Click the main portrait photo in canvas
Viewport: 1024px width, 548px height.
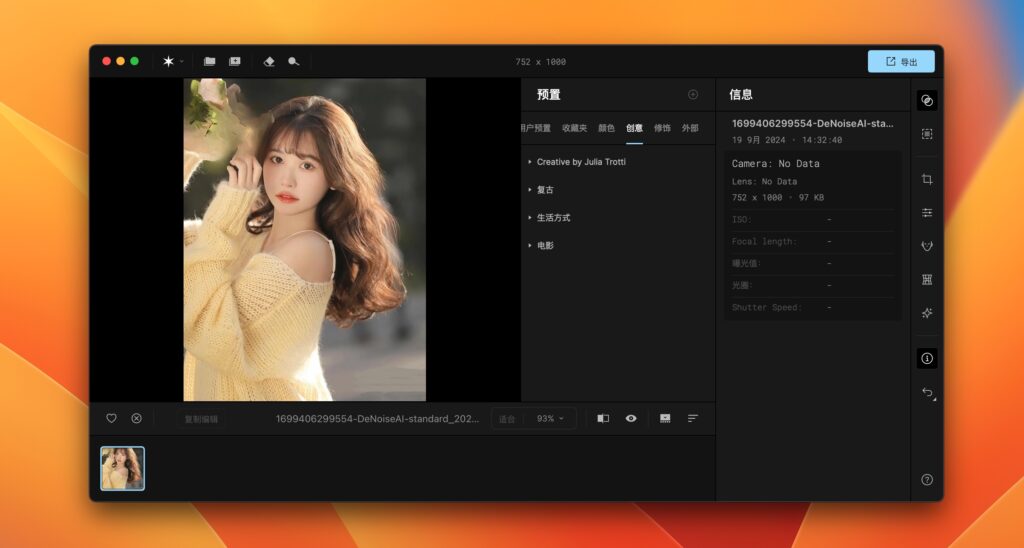pos(304,240)
